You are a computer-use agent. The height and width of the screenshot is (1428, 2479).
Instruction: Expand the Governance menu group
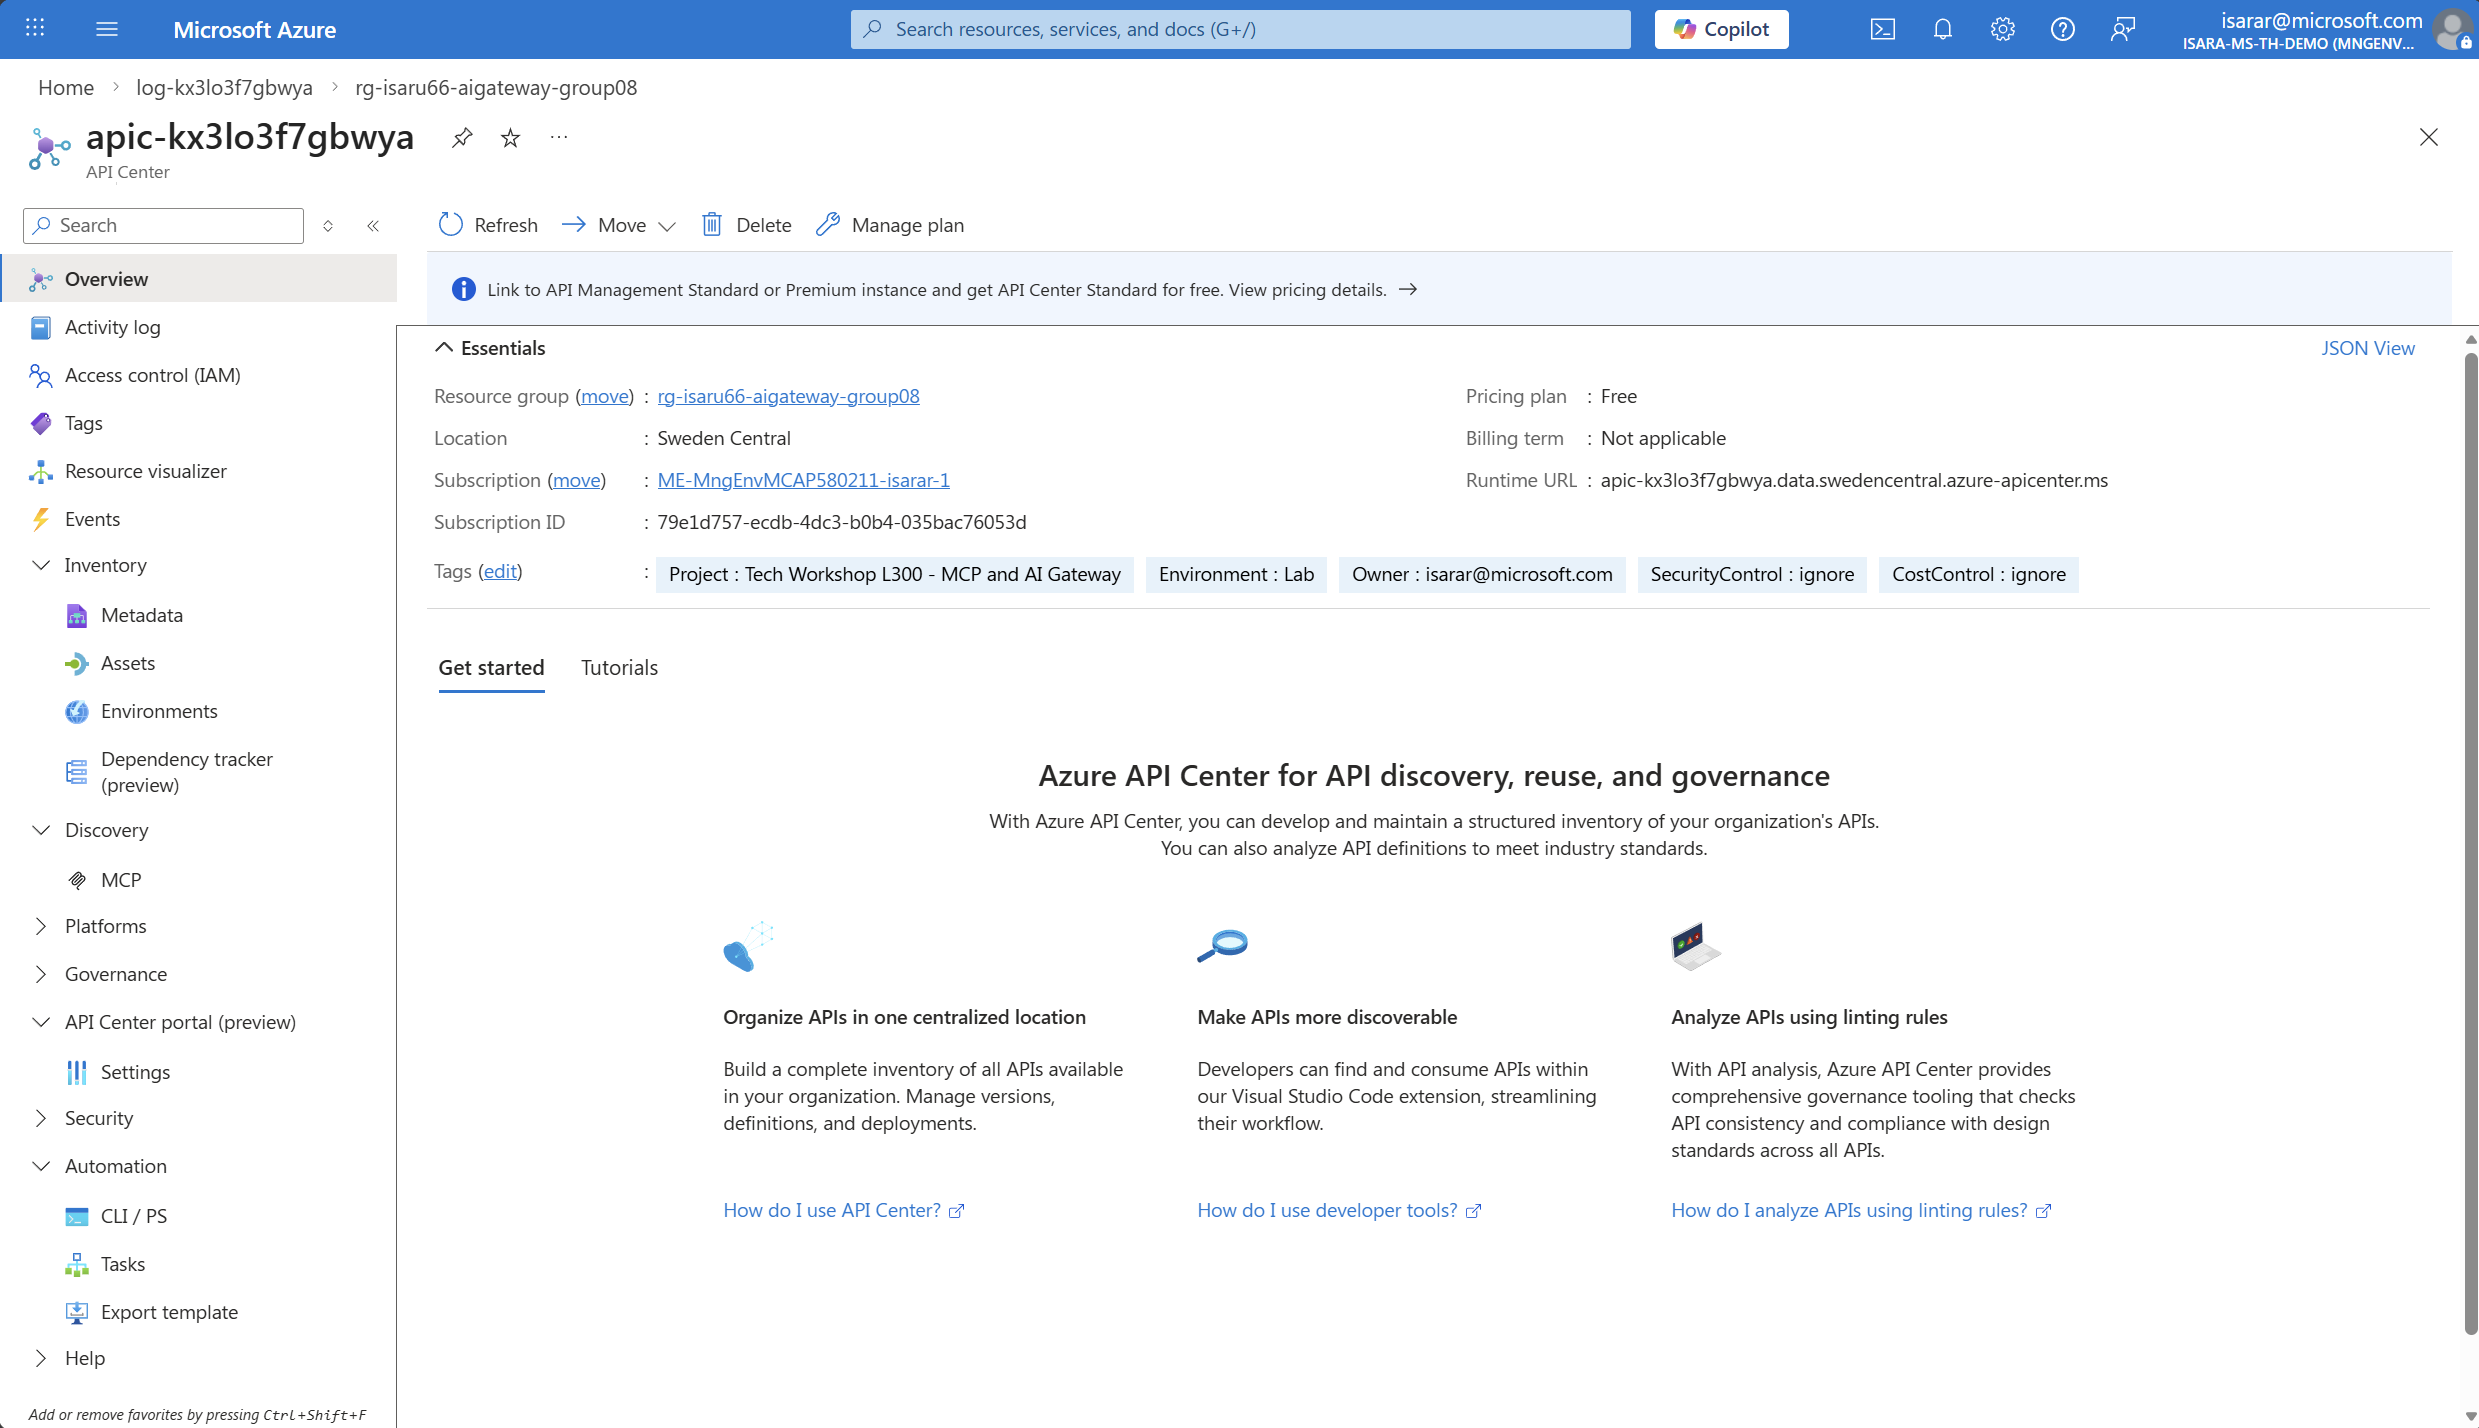pos(41,974)
